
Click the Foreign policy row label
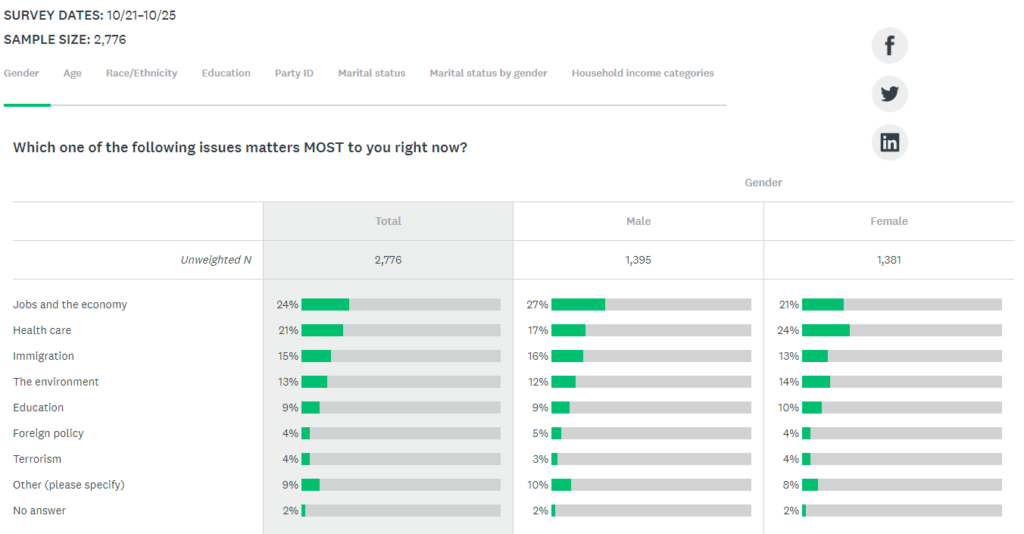tap(48, 433)
